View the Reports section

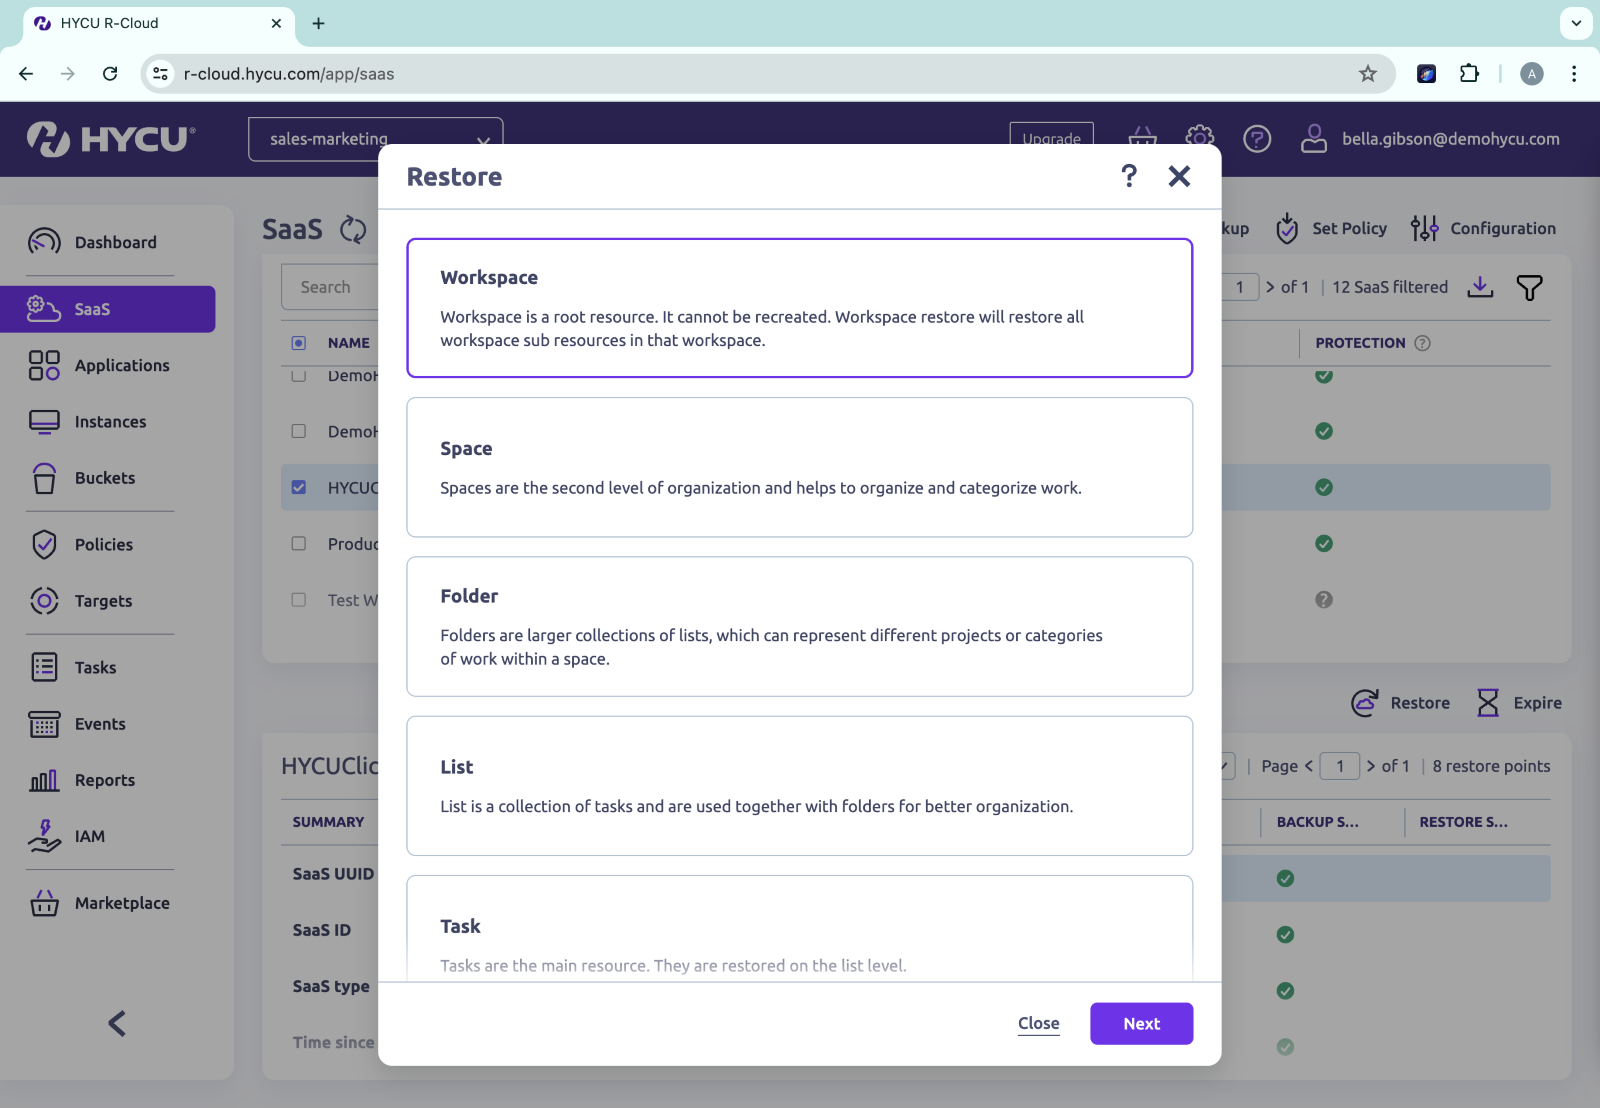point(104,780)
